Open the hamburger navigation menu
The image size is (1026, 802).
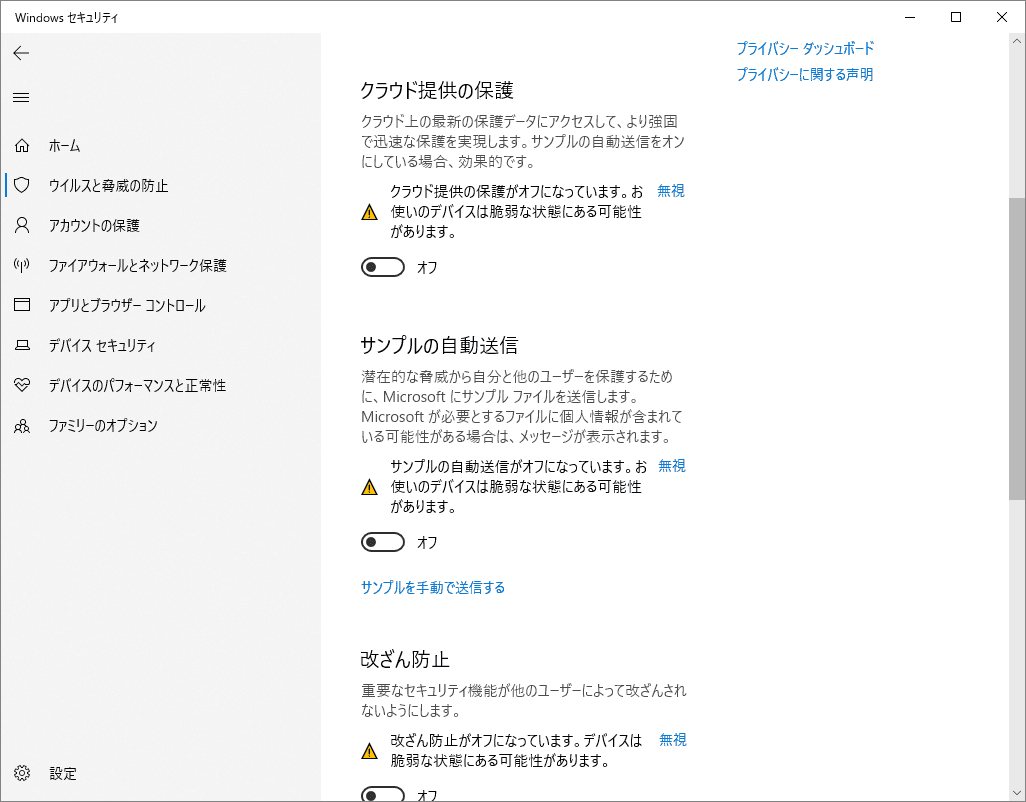coord(21,97)
